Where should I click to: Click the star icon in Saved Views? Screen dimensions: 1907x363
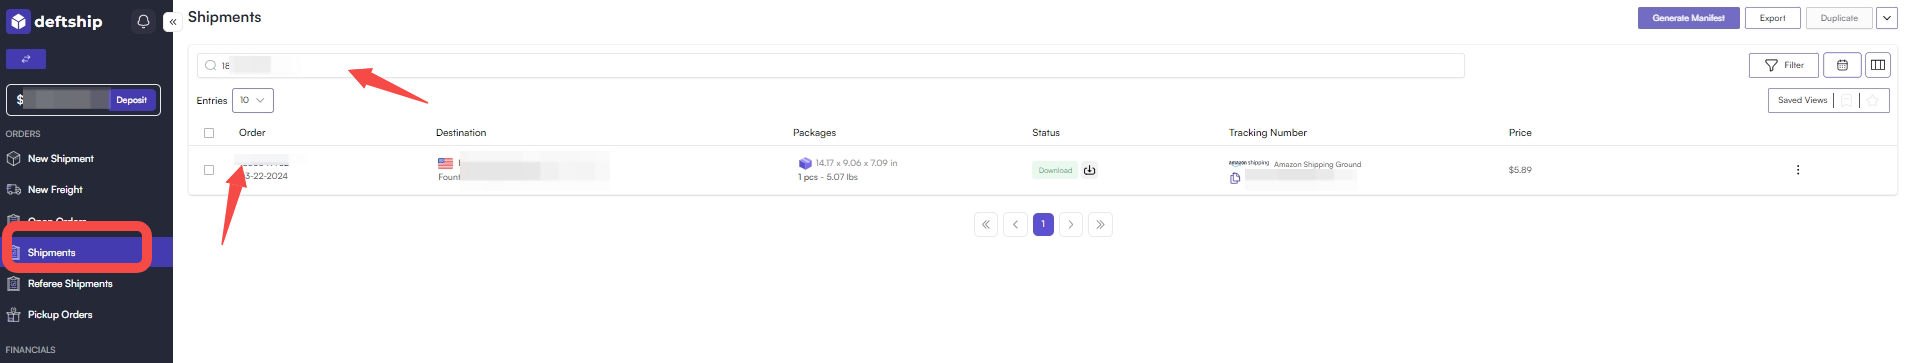(x=1872, y=100)
